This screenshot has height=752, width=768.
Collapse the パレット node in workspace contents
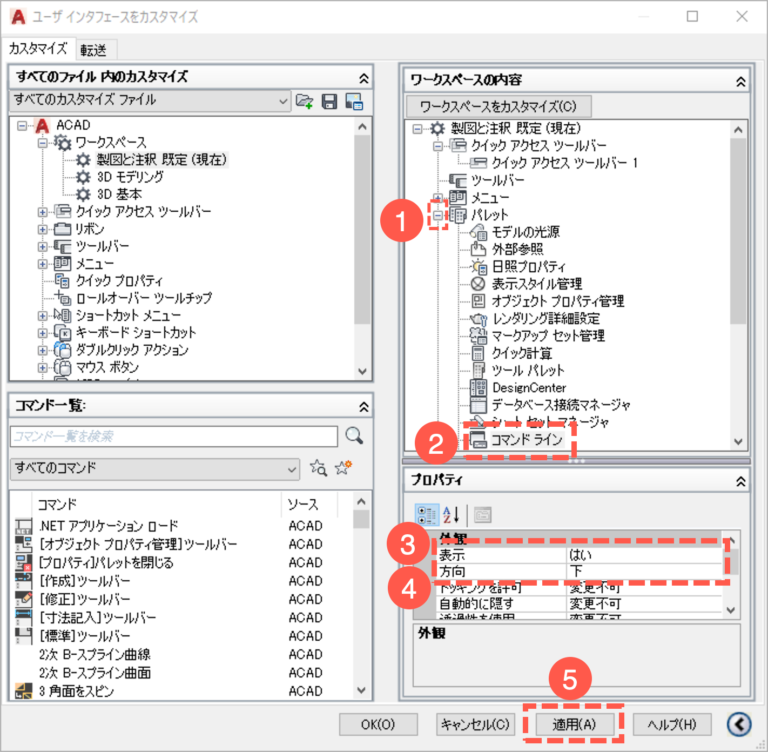pyautogui.click(x=438, y=215)
